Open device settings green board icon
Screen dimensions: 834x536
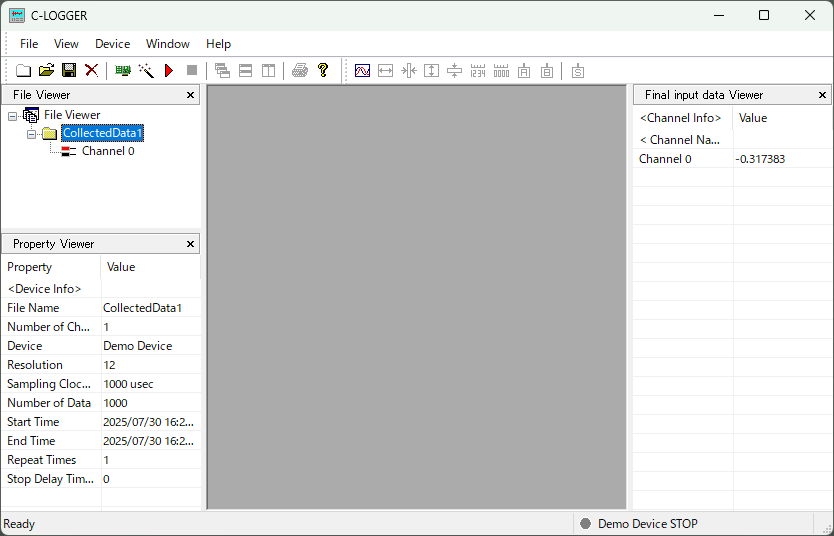coord(123,70)
